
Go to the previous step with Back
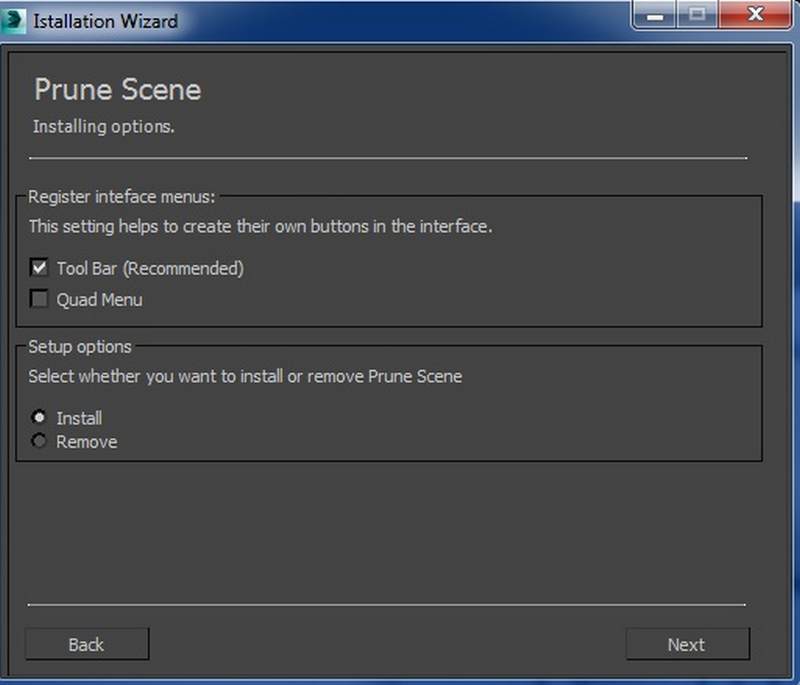coord(87,644)
